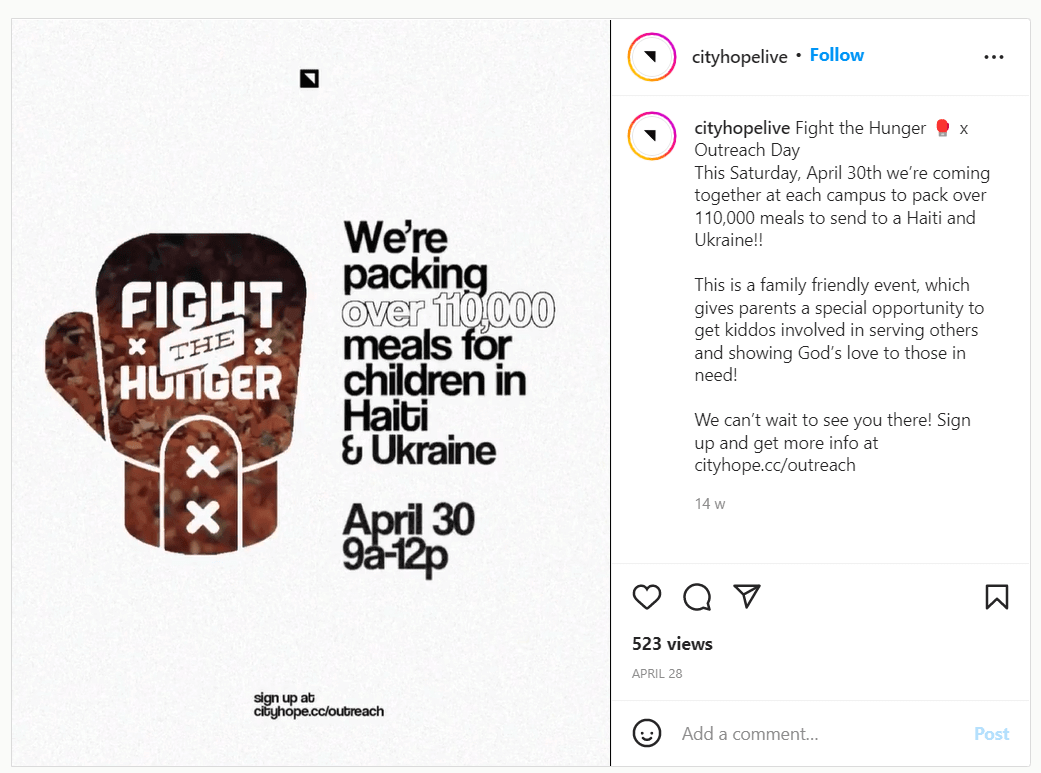This screenshot has height=773, width=1041.
Task: Open comments via the speech bubble icon
Action: pyautogui.click(x=697, y=597)
